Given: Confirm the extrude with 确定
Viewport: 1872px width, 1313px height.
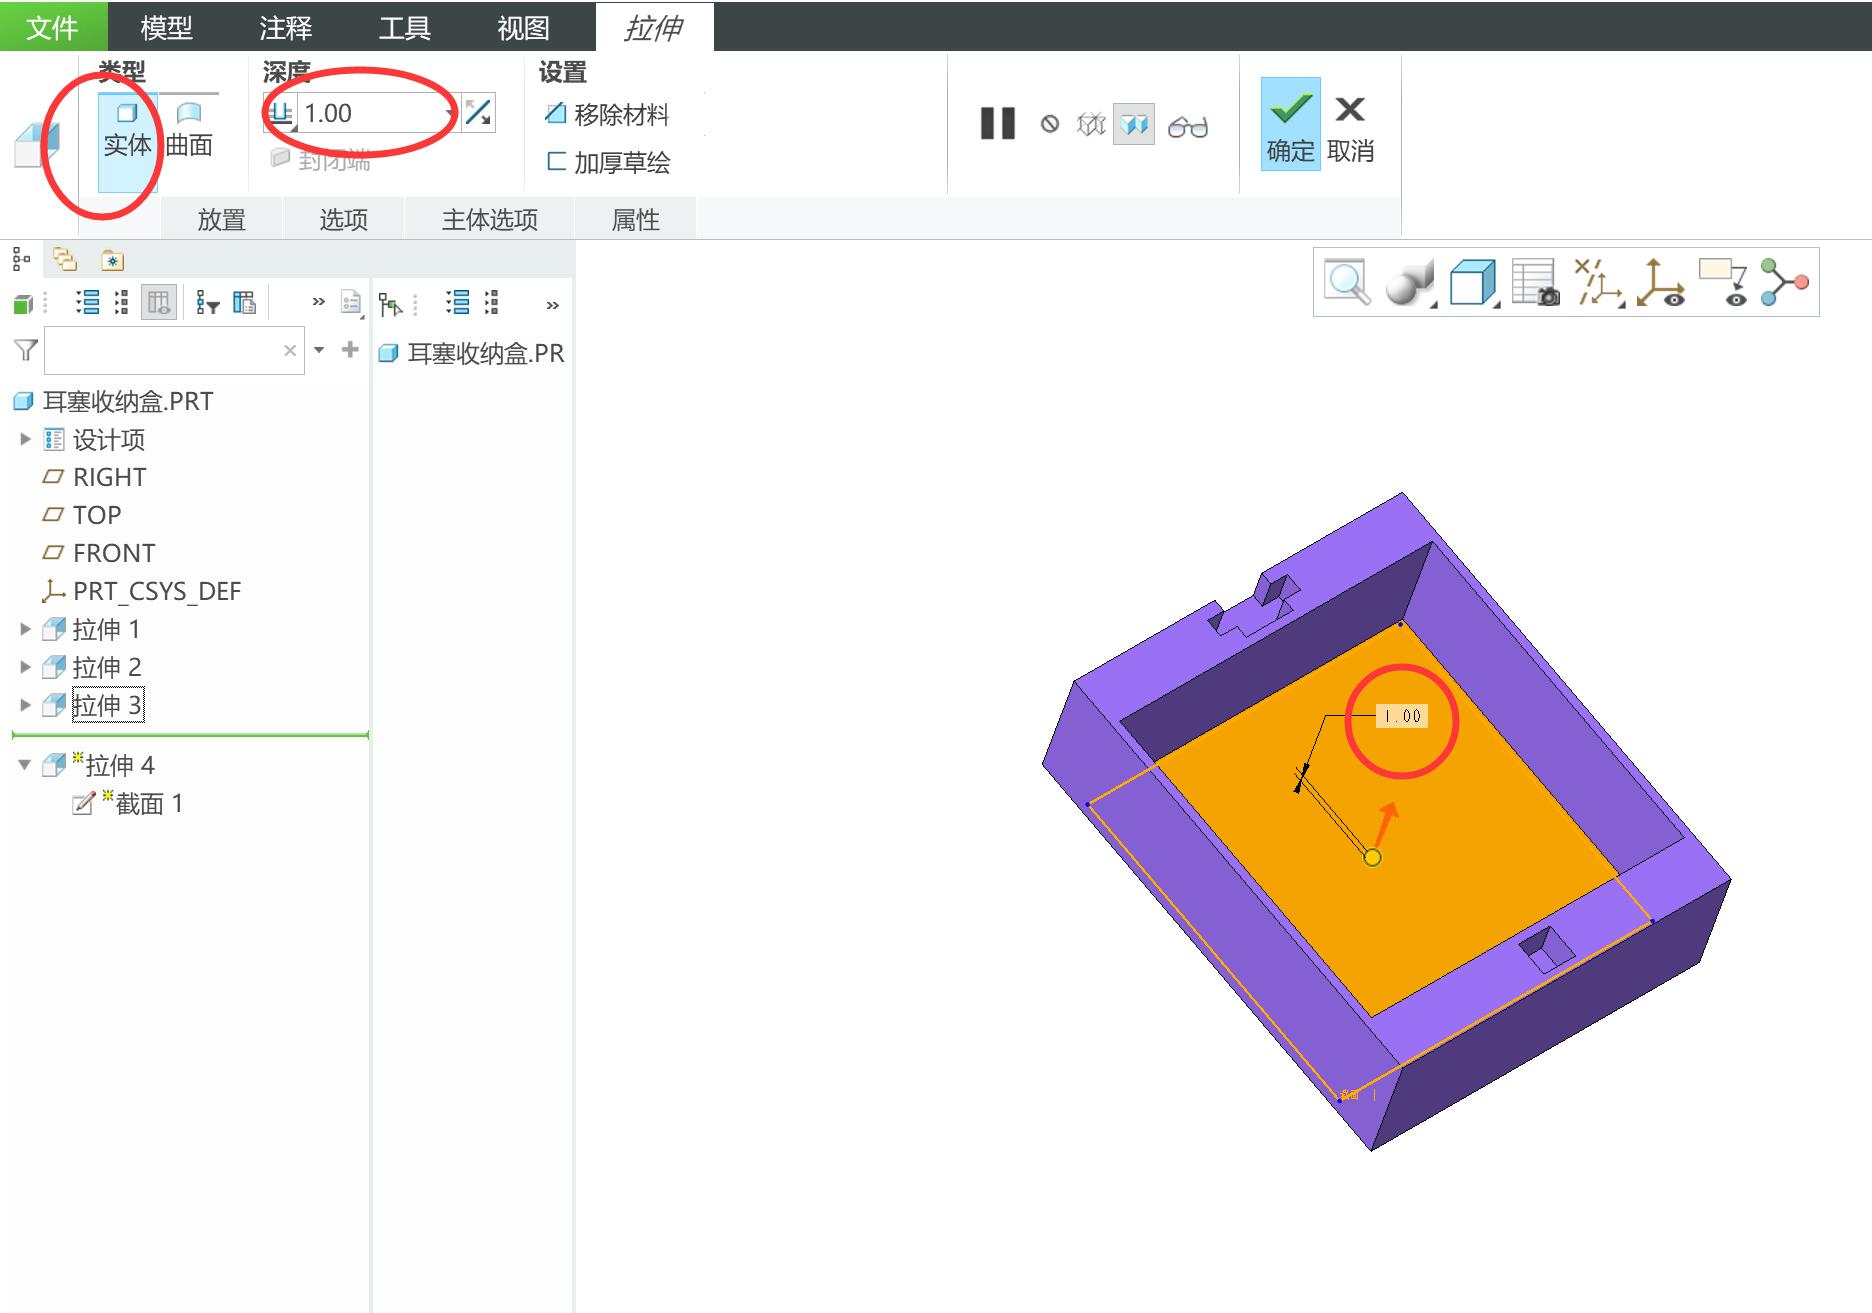Looking at the screenshot, I should [x=1290, y=124].
